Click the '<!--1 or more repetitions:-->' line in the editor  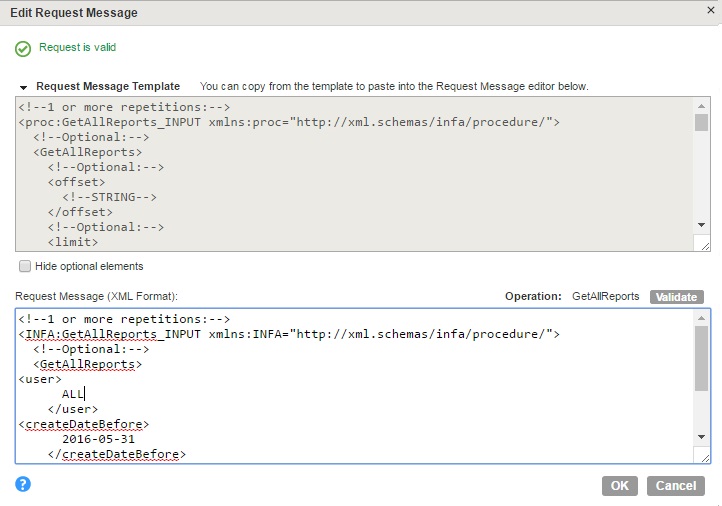coord(124,319)
